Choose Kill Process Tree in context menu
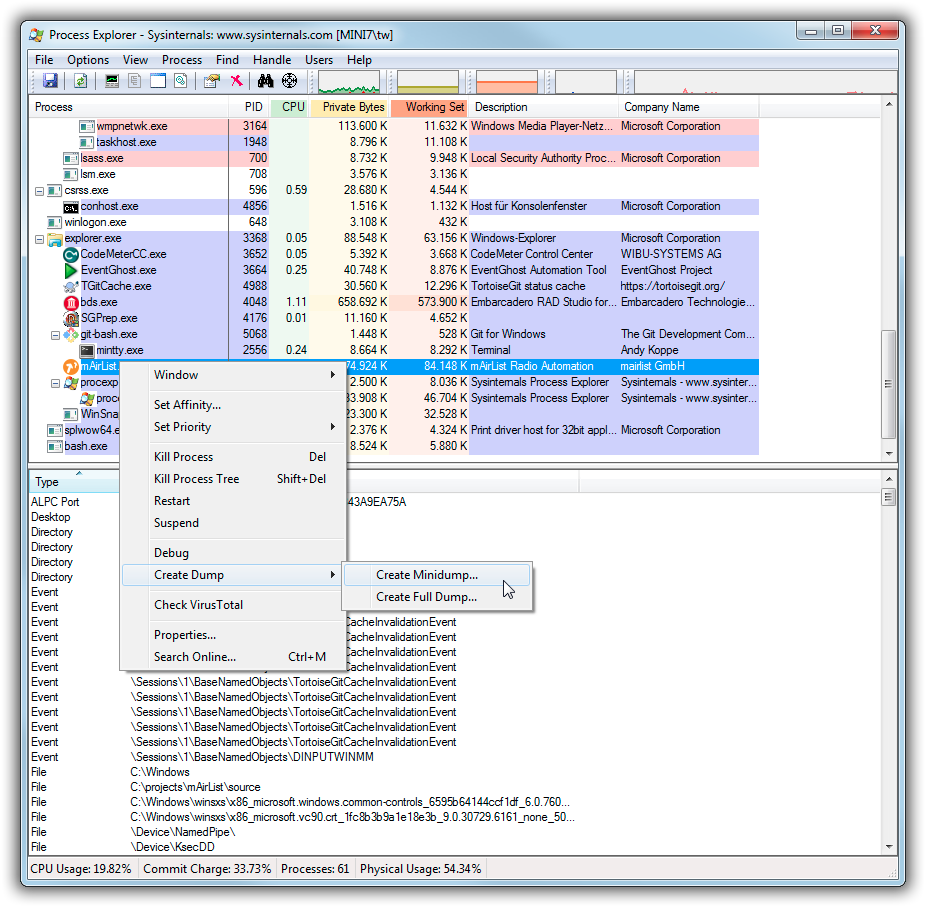The width and height of the screenshot is (926, 907). (x=197, y=479)
